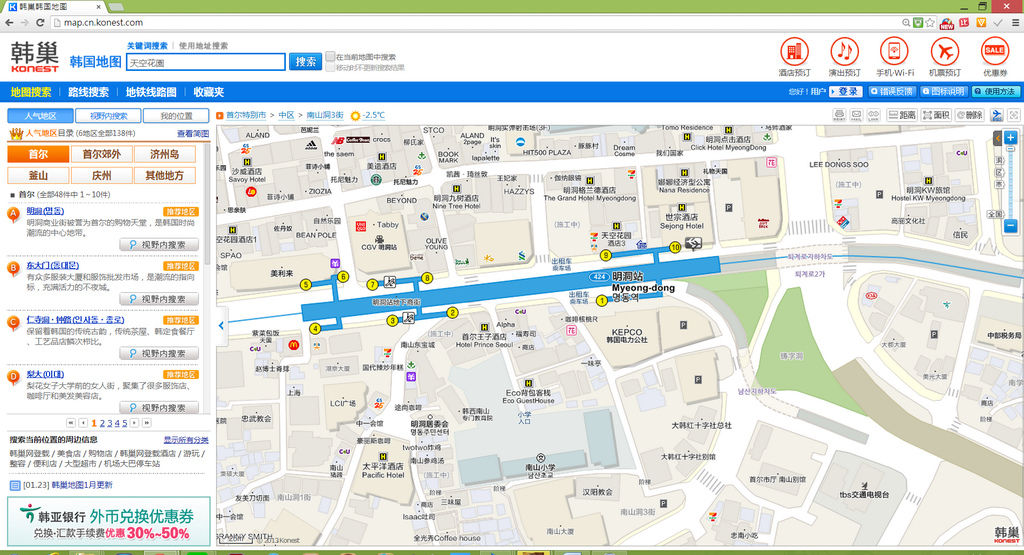
Task: Select 使用地址搜索 search mode
Action: [203, 46]
